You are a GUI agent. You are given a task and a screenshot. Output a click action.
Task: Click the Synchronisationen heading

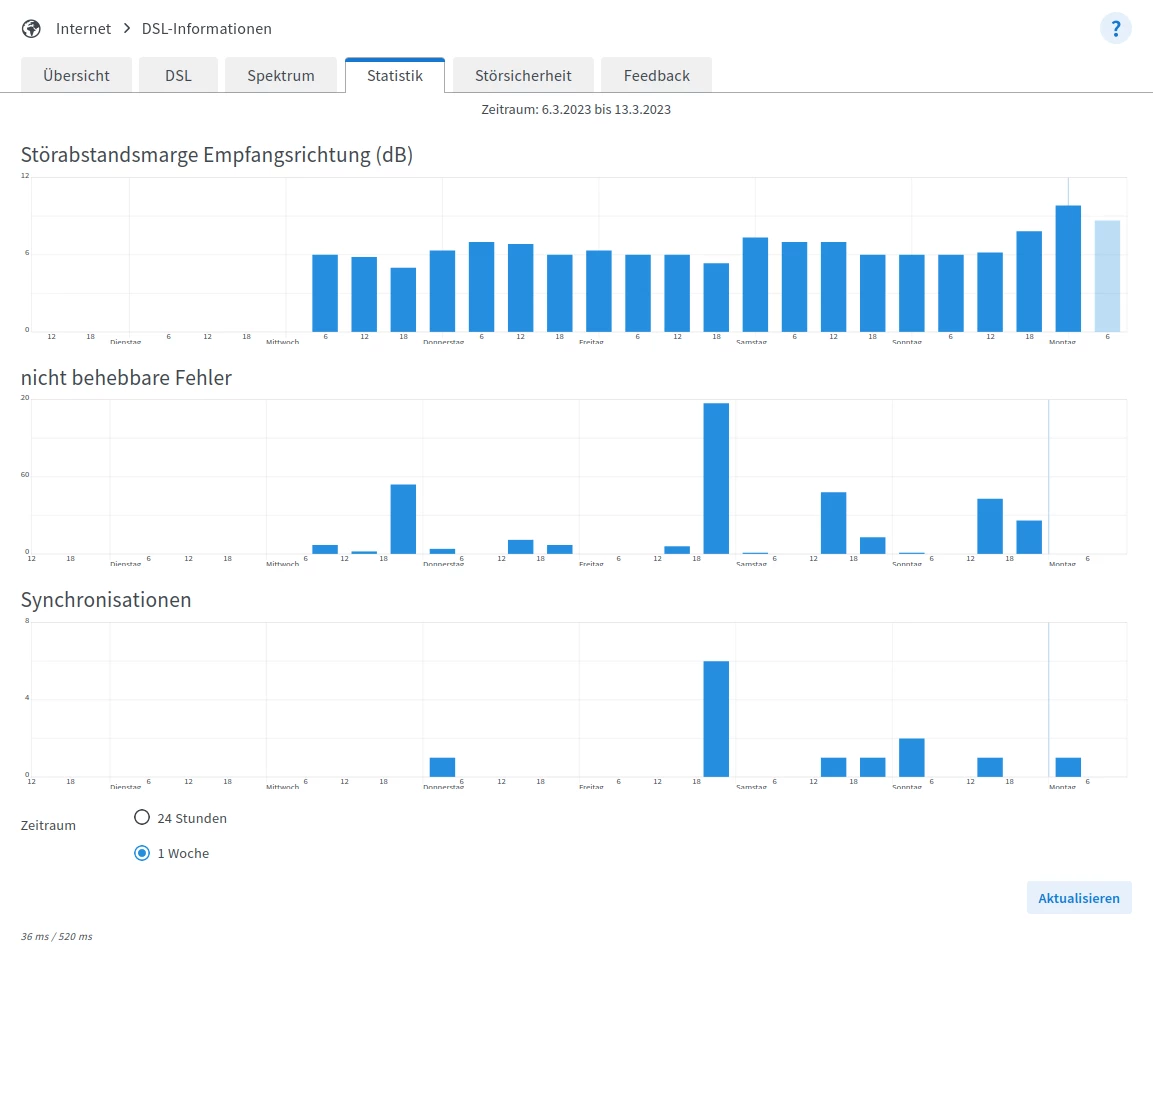pyautogui.click(x=106, y=600)
